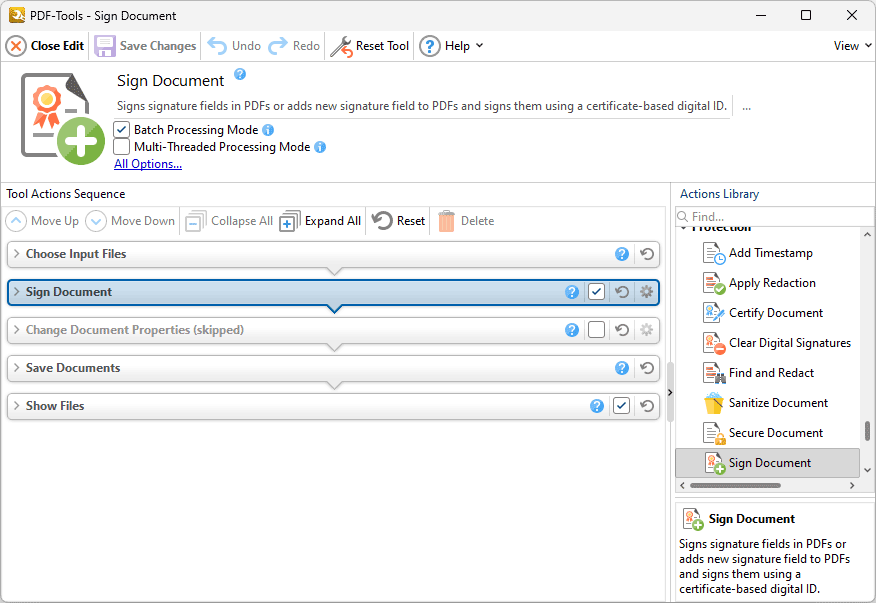Reset the Sign Document step
Screen dimensions: 876x603
(622, 292)
